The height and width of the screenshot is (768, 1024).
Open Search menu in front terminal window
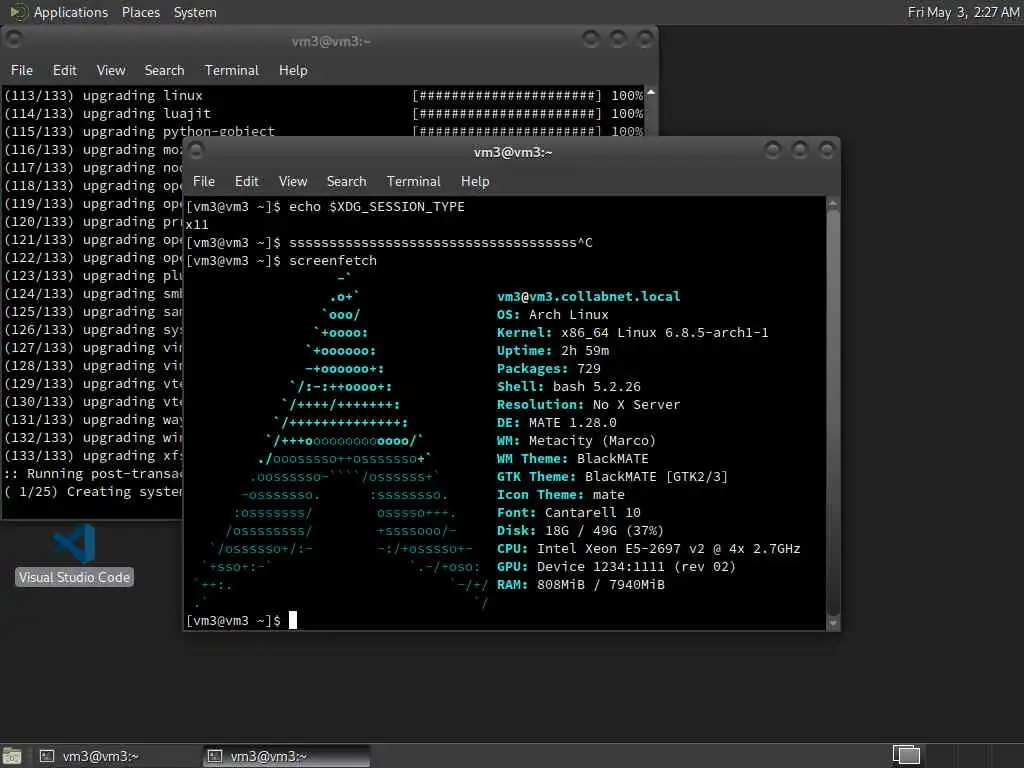tap(346, 182)
